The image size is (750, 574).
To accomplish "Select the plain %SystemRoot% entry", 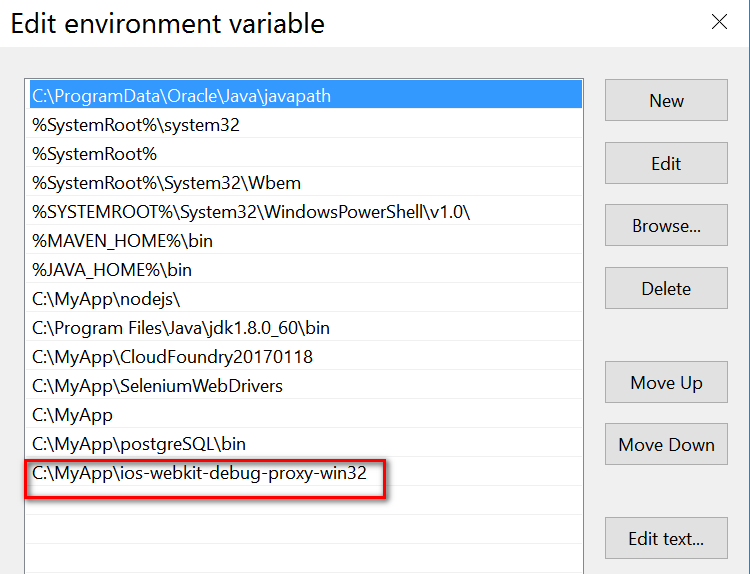I will point(306,153).
